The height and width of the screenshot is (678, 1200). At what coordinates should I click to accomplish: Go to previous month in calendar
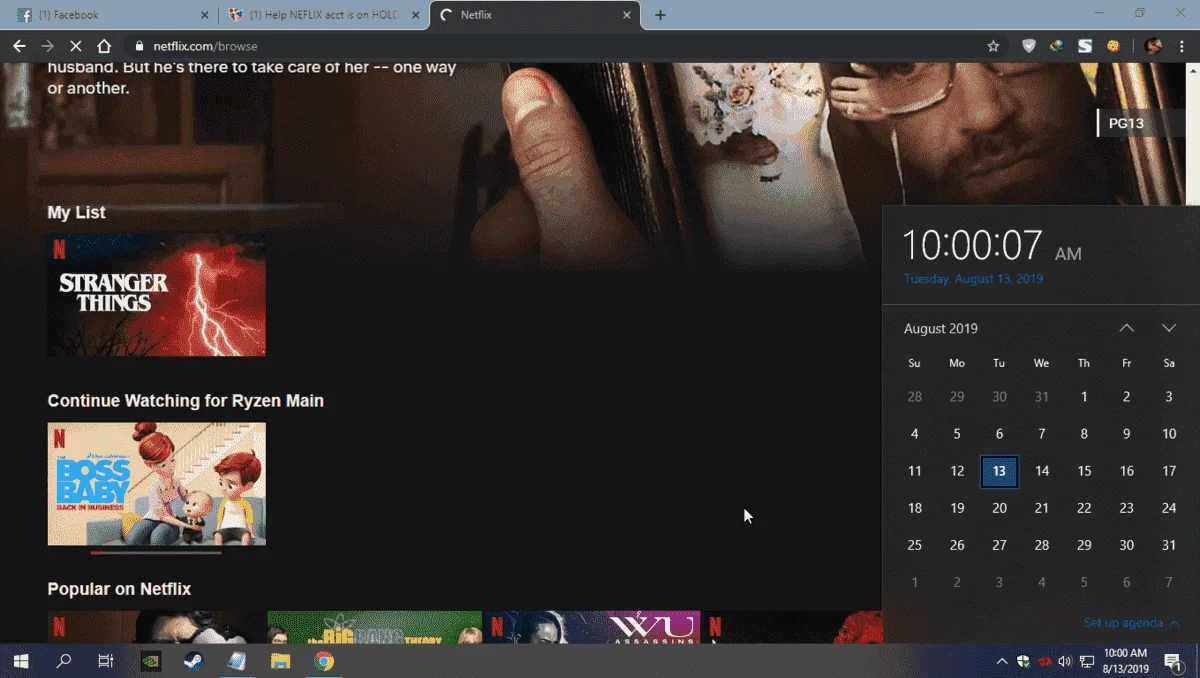(x=1127, y=328)
